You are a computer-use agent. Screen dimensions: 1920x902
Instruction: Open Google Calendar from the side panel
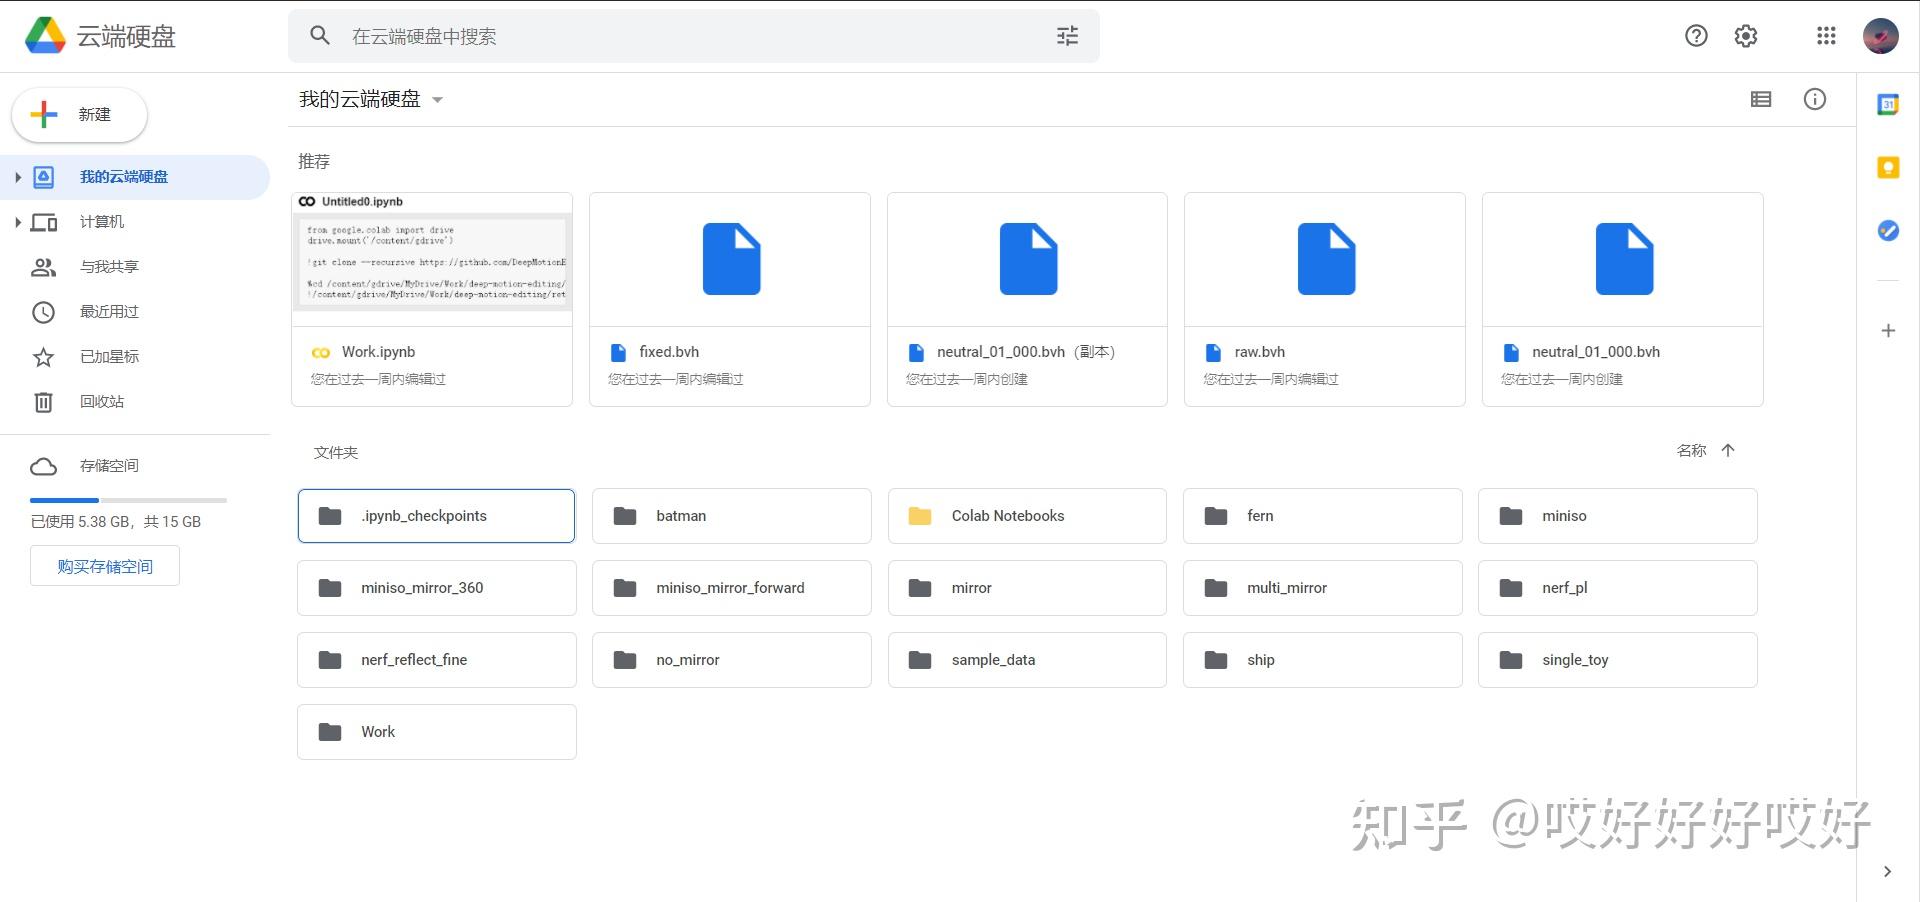pyautogui.click(x=1887, y=103)
